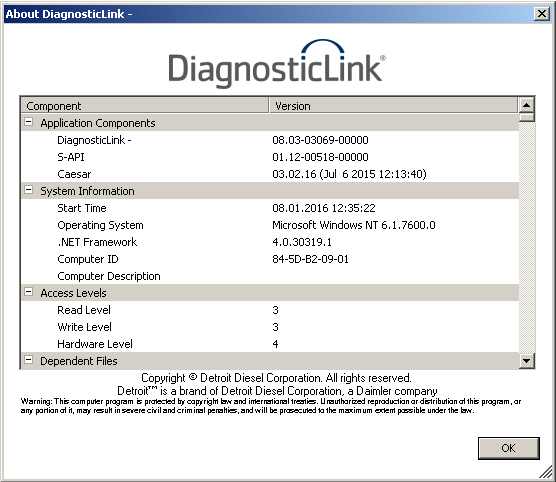Click the Version column header

pos(393,106)
